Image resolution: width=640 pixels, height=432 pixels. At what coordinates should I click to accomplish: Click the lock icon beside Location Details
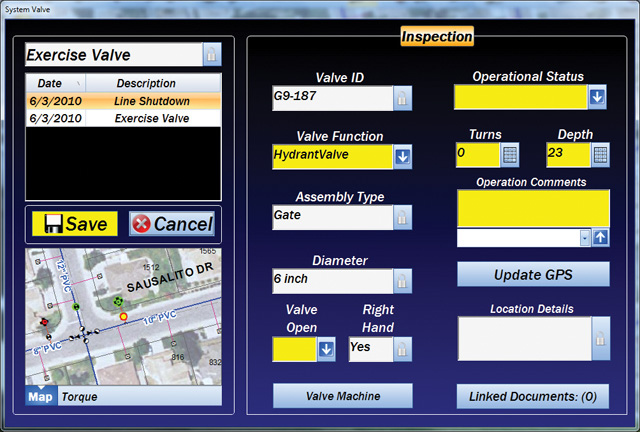(599, 339)
